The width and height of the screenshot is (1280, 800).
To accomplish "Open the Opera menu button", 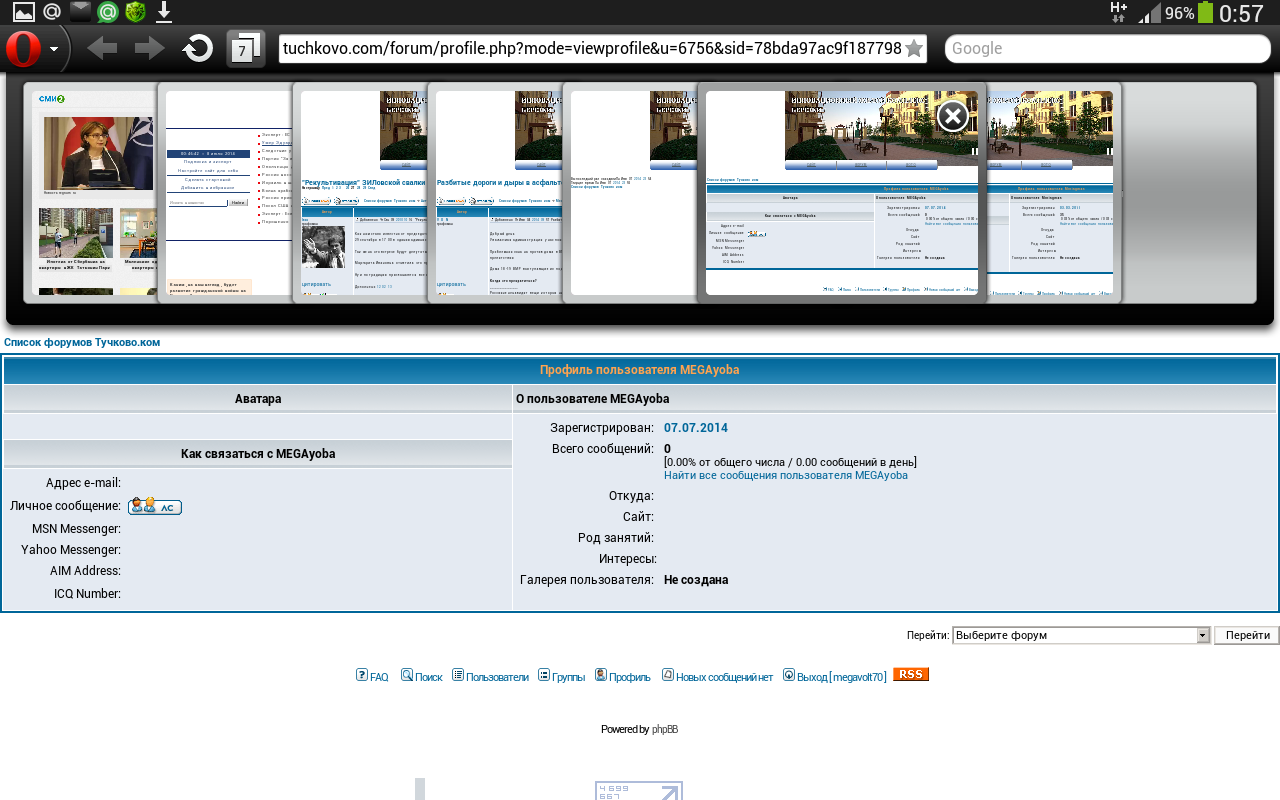I will click(24, 48).
